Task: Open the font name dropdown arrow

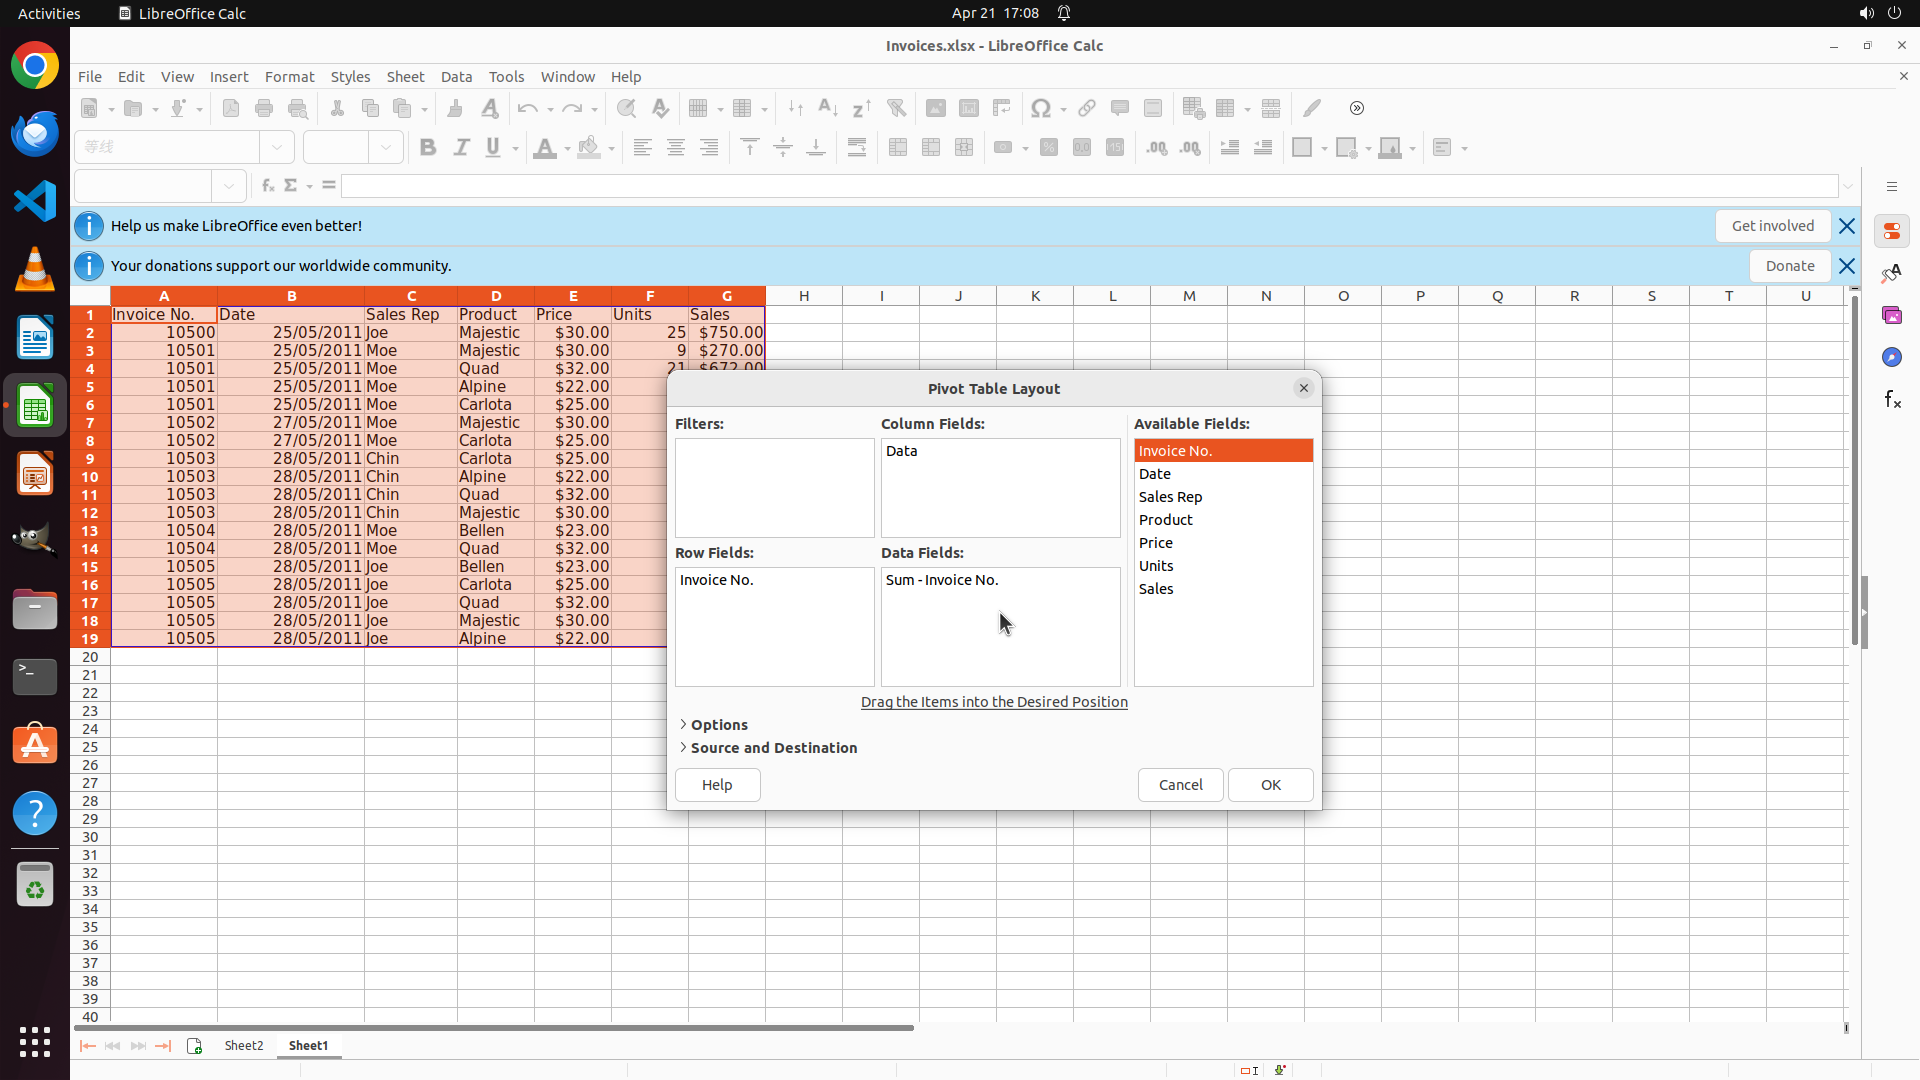Action: pyautogui.click(x=277, y=148)
